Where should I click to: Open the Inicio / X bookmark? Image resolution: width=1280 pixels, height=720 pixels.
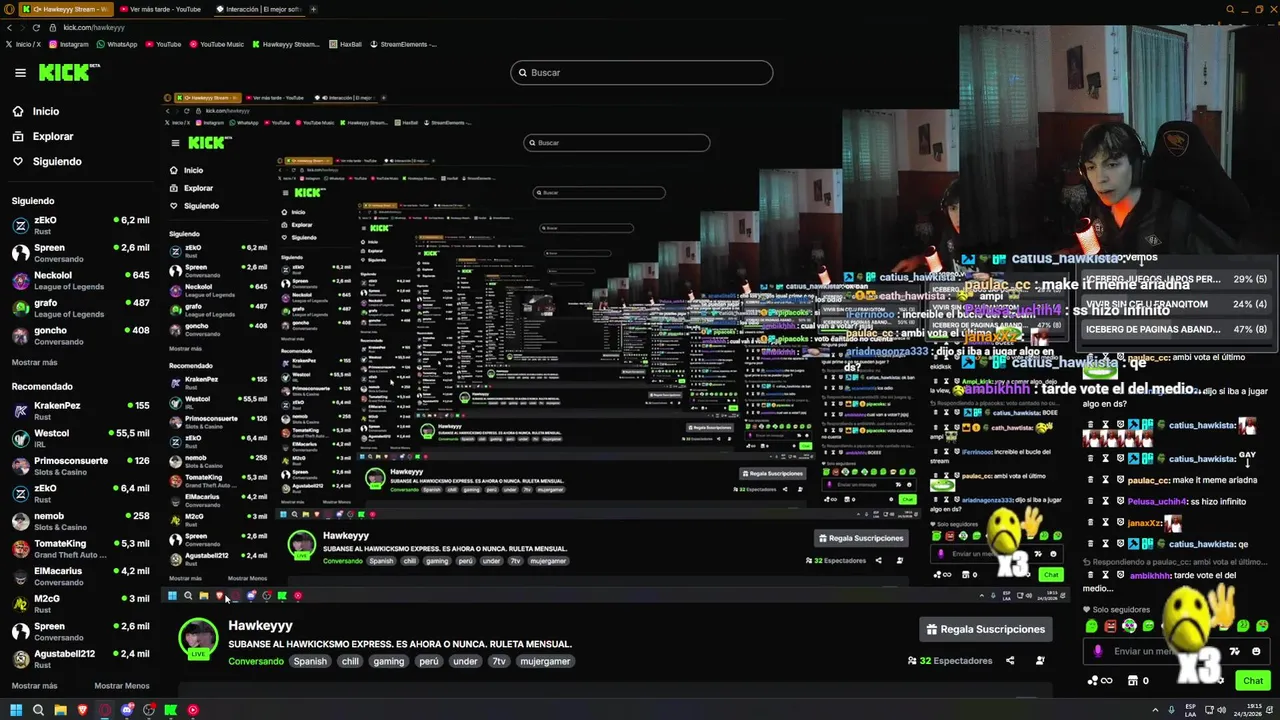click(24, 44)
